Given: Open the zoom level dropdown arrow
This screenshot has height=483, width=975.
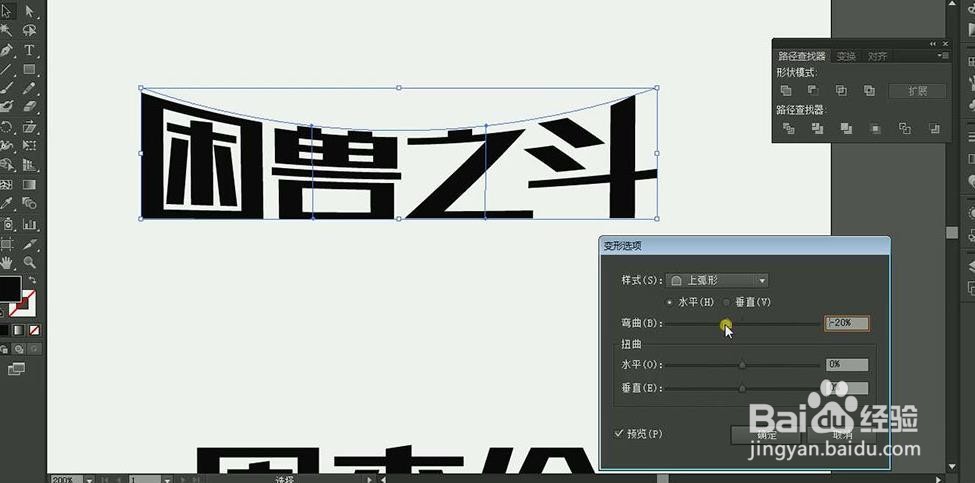Looking at the screenshot, I should (x=89, y=479).
